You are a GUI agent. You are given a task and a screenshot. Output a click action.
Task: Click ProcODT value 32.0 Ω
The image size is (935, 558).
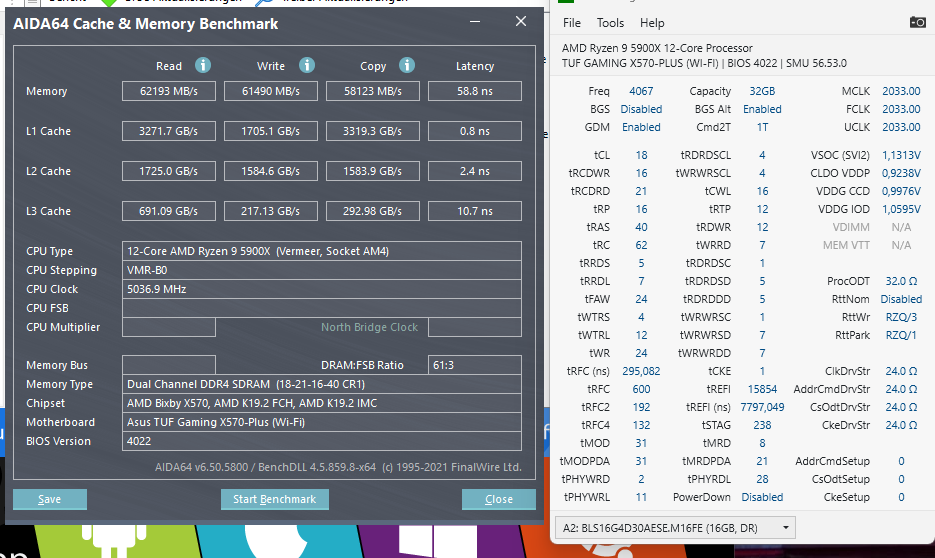tap(901, 281)
